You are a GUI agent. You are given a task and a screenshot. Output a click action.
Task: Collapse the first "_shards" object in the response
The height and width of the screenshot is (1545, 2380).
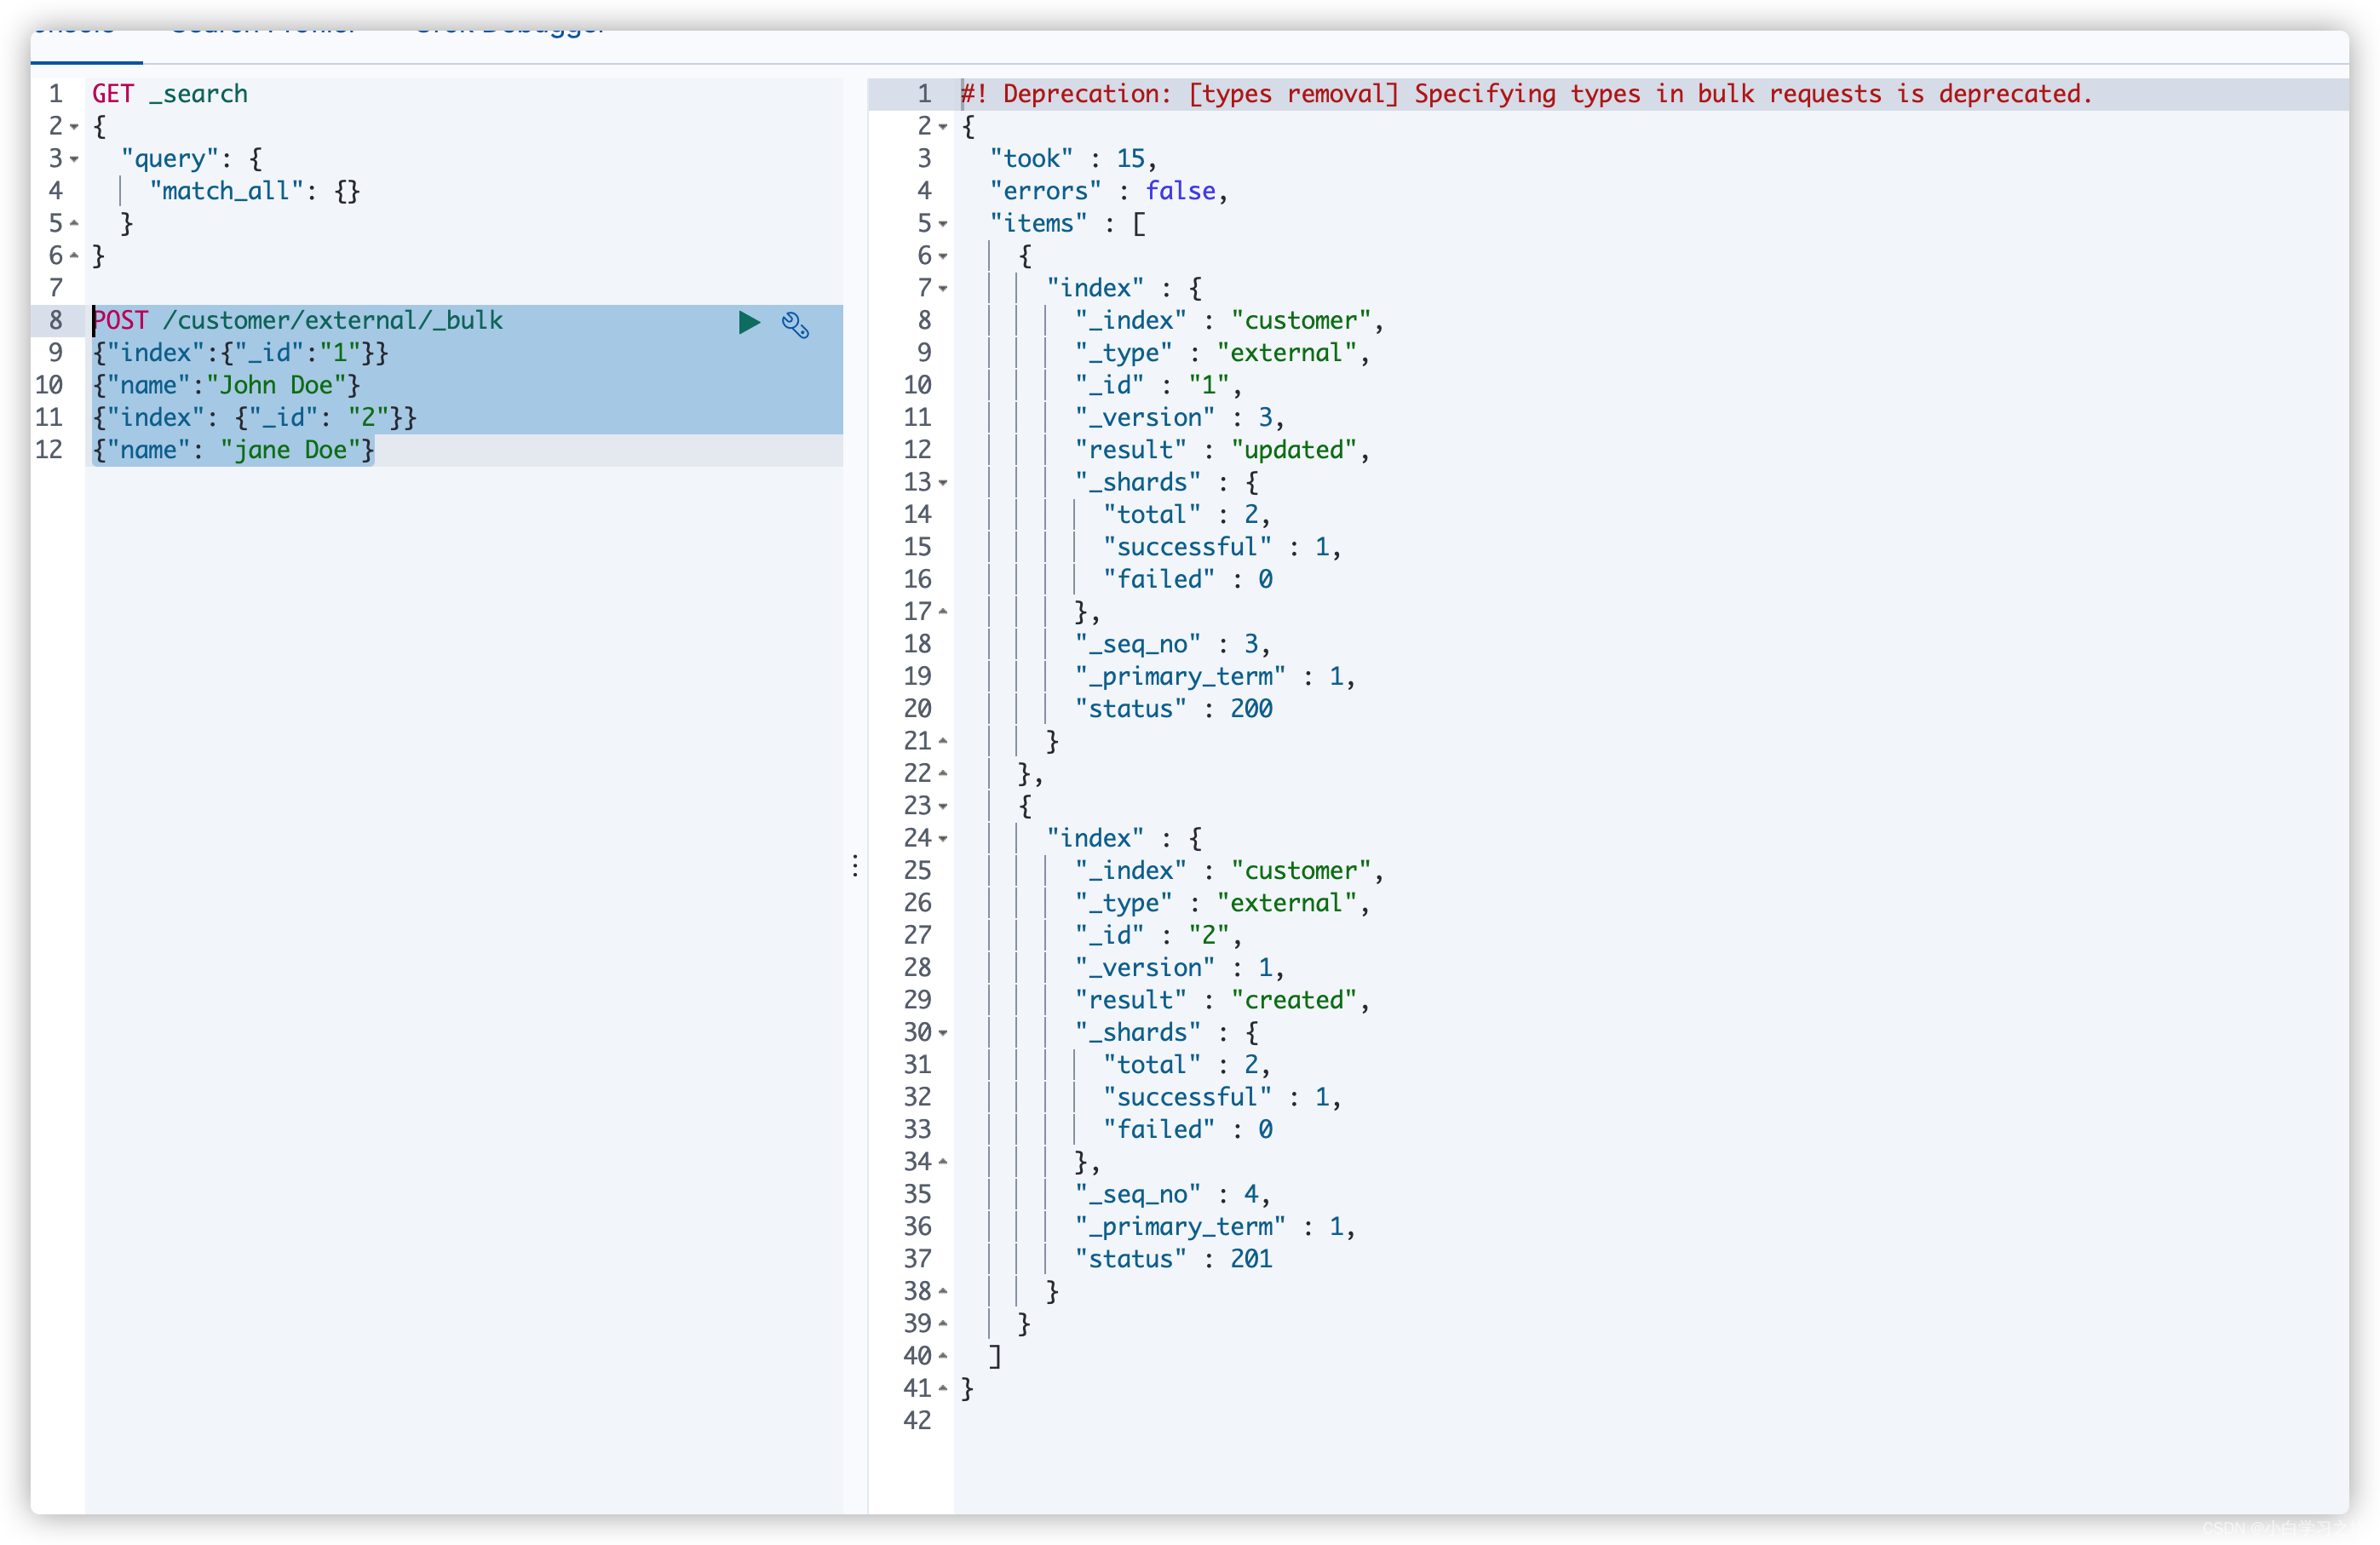943,483
